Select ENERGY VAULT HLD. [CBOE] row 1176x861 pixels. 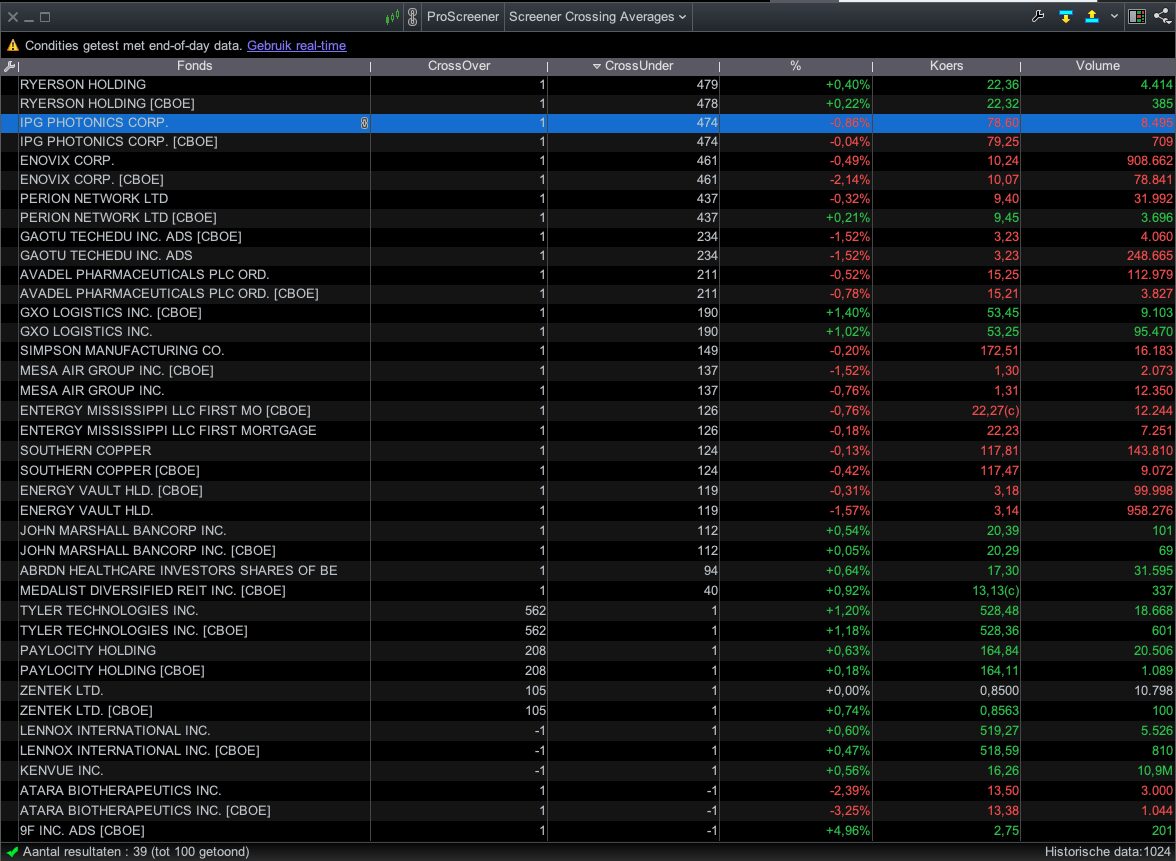click(x=588, y=490)
